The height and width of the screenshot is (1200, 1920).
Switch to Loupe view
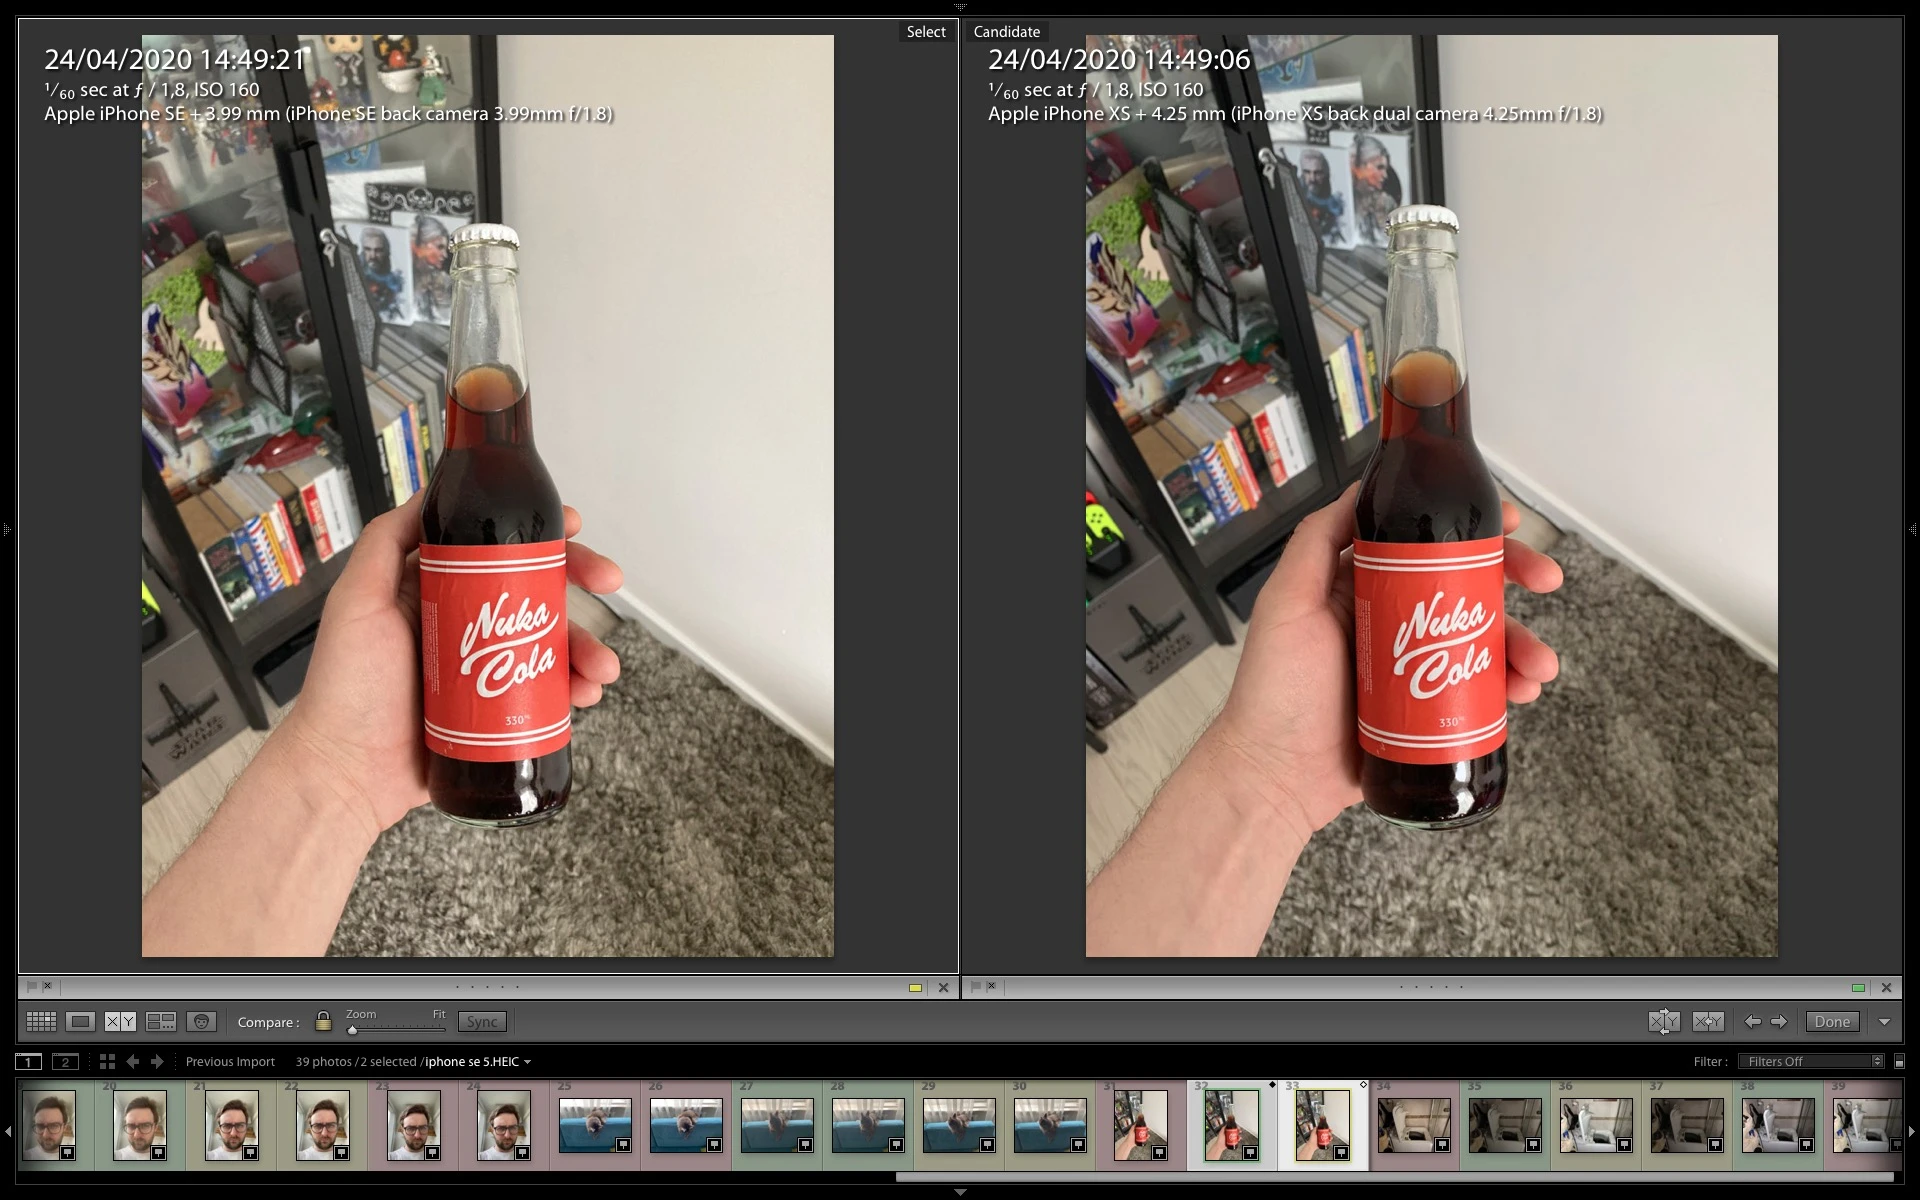pyautogui.click(x=81, y=1021)
